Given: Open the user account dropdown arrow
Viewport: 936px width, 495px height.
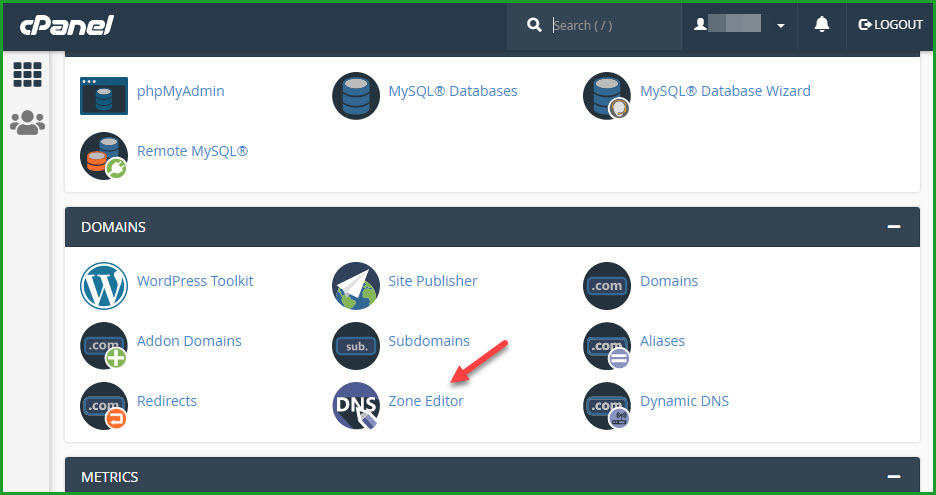Looking at the screenshot, I should [x=781, y=26].
